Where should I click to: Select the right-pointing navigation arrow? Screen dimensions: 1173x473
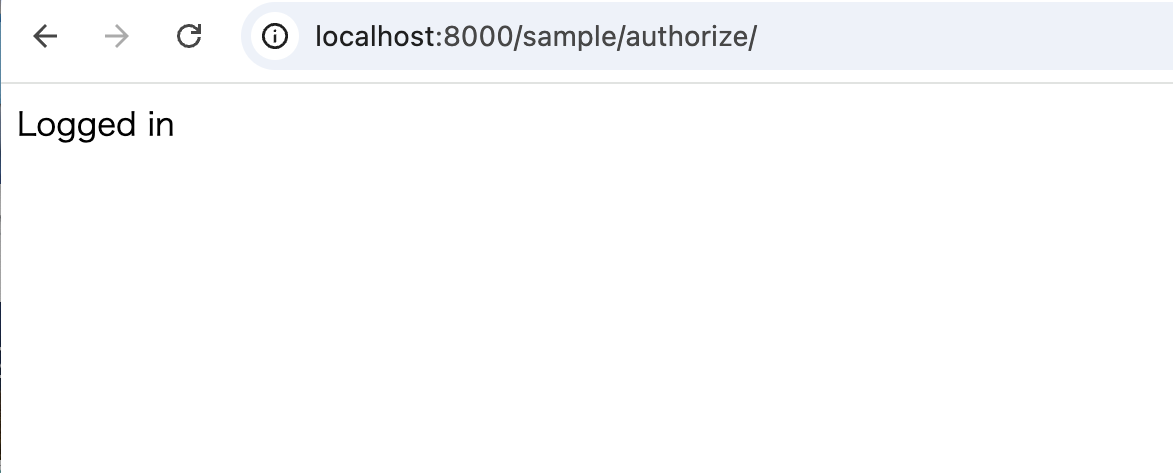pyautogui.click(x=117, y=36)
